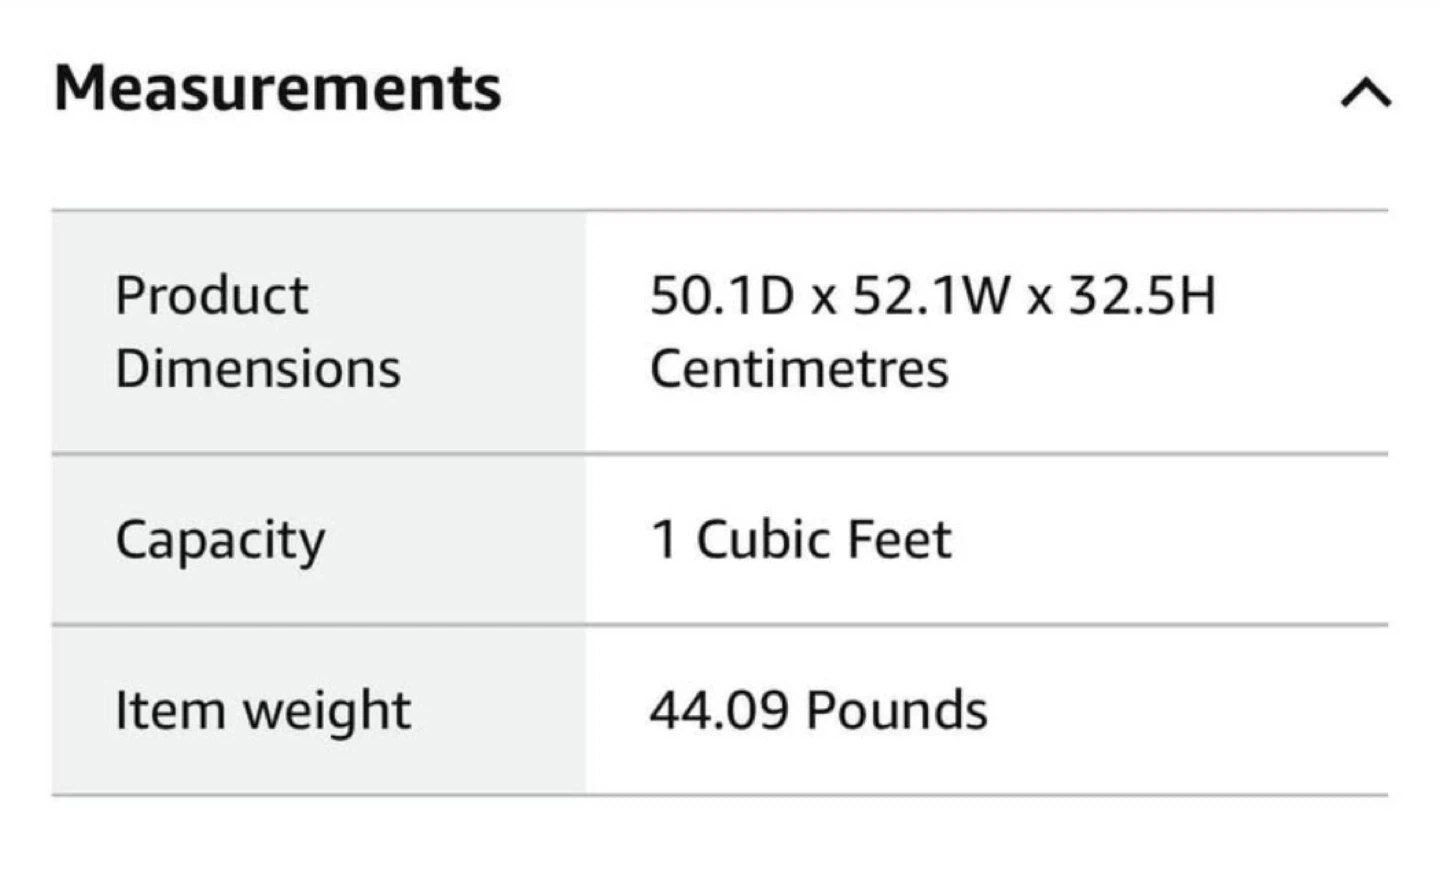The image size is (1440, 869).
Task: Select the Product Dimensions label cell
Action: 318,332
